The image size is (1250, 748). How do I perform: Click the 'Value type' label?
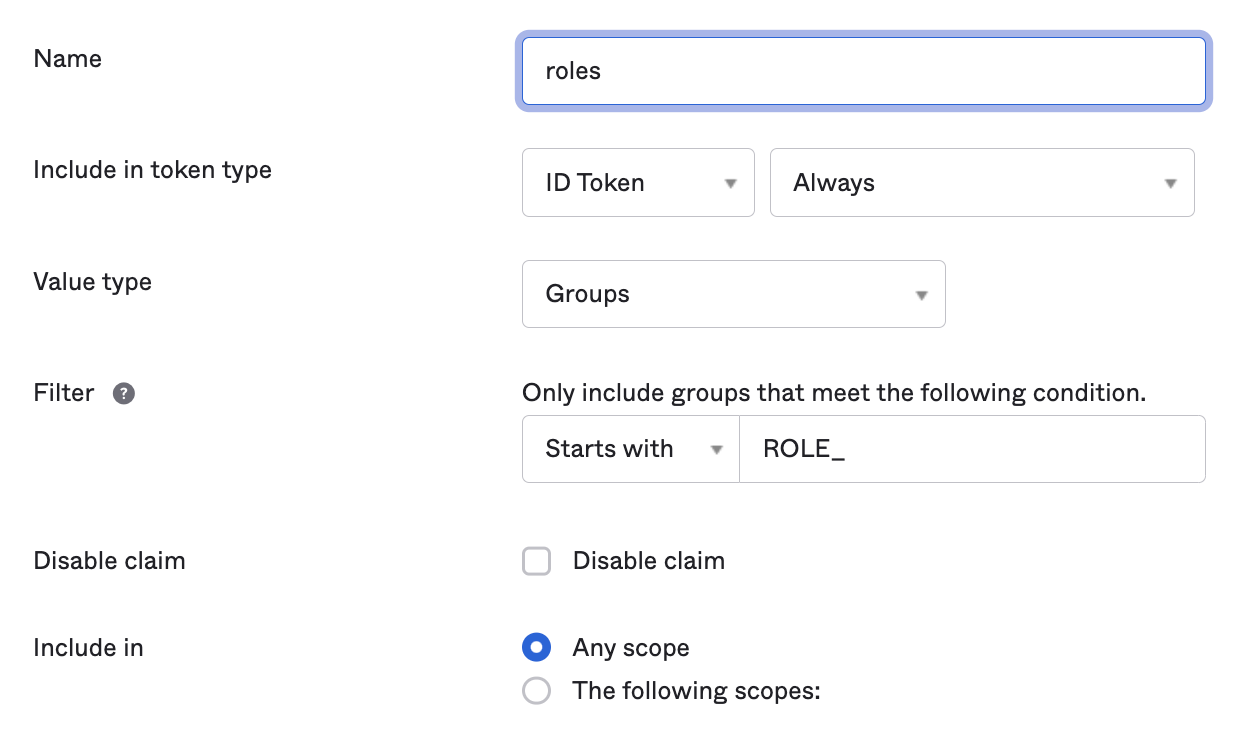pos(92,282)
